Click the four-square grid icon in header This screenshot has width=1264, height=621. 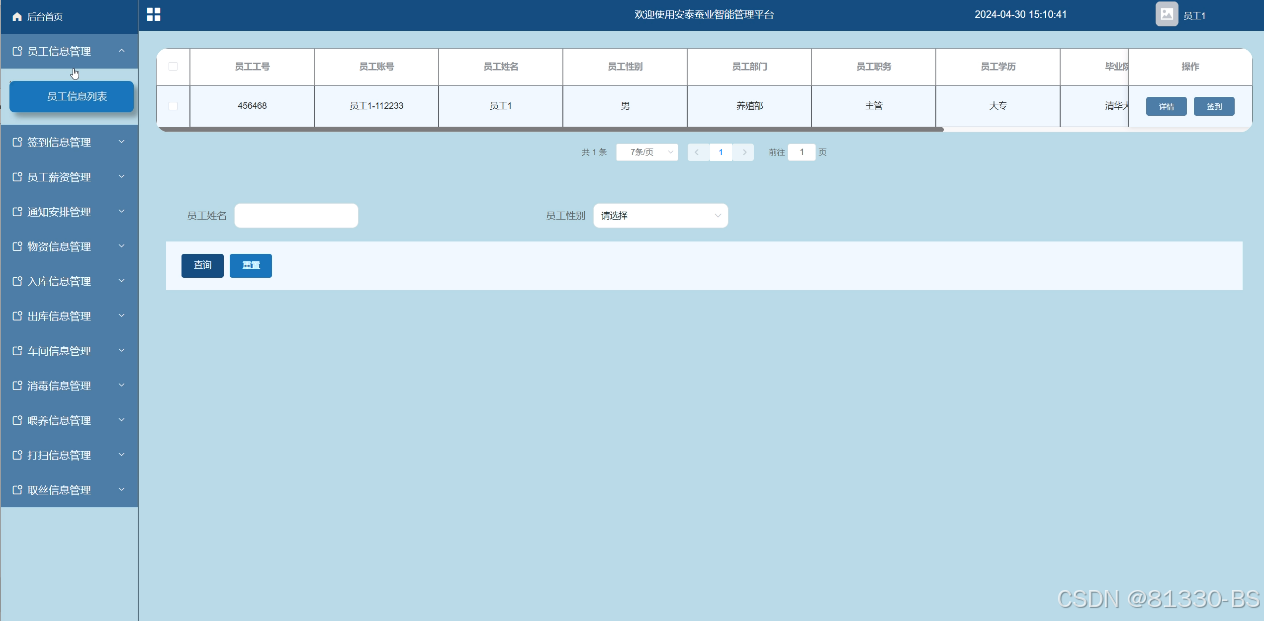153,14
